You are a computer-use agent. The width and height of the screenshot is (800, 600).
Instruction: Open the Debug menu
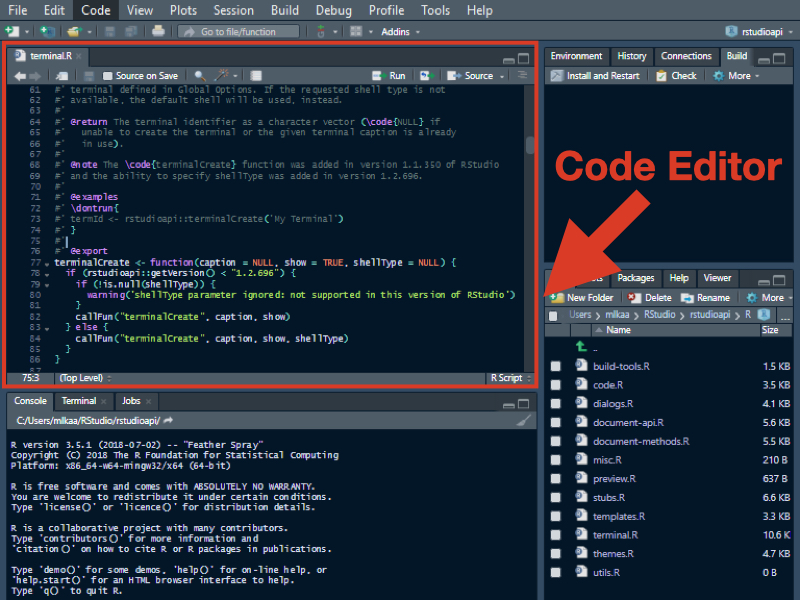click(334, 10)
